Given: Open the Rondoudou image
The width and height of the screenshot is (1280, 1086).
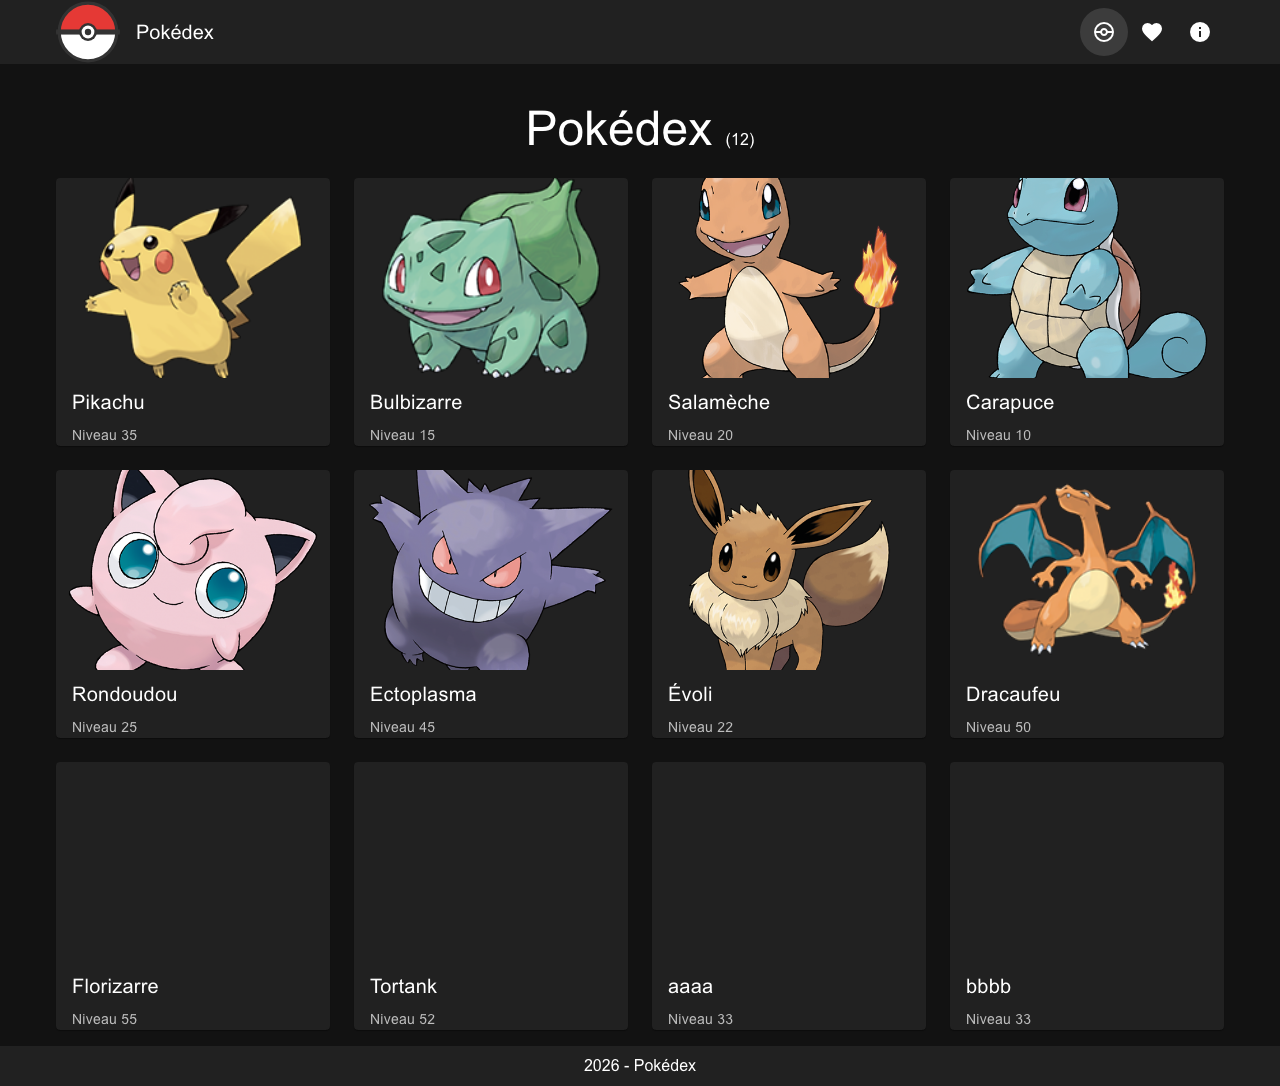Looking at the screenshot, I should 193,570.
